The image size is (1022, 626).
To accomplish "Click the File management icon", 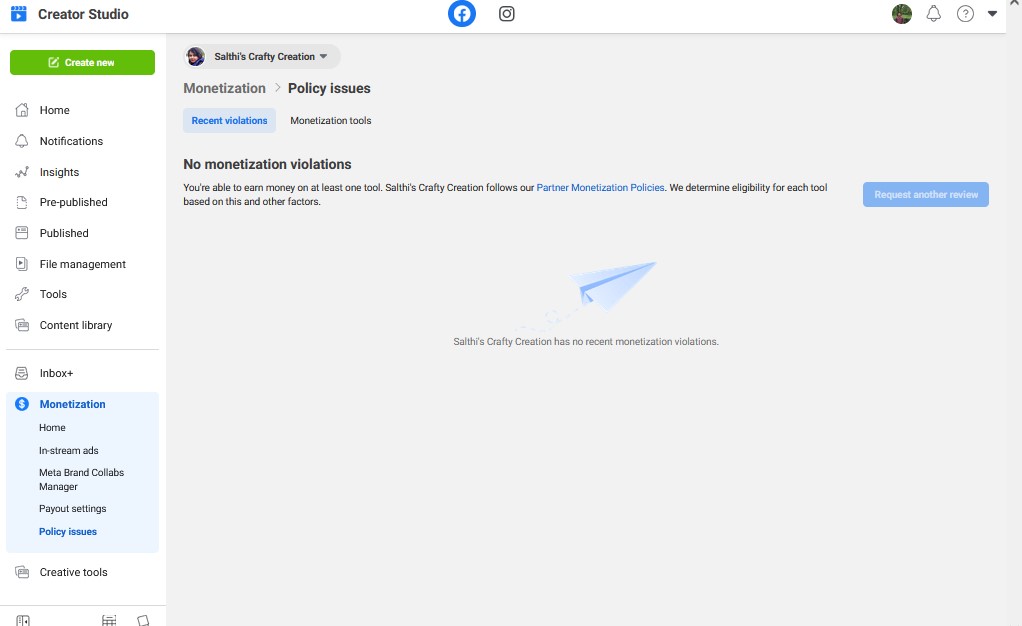I will tap(22, 264).
